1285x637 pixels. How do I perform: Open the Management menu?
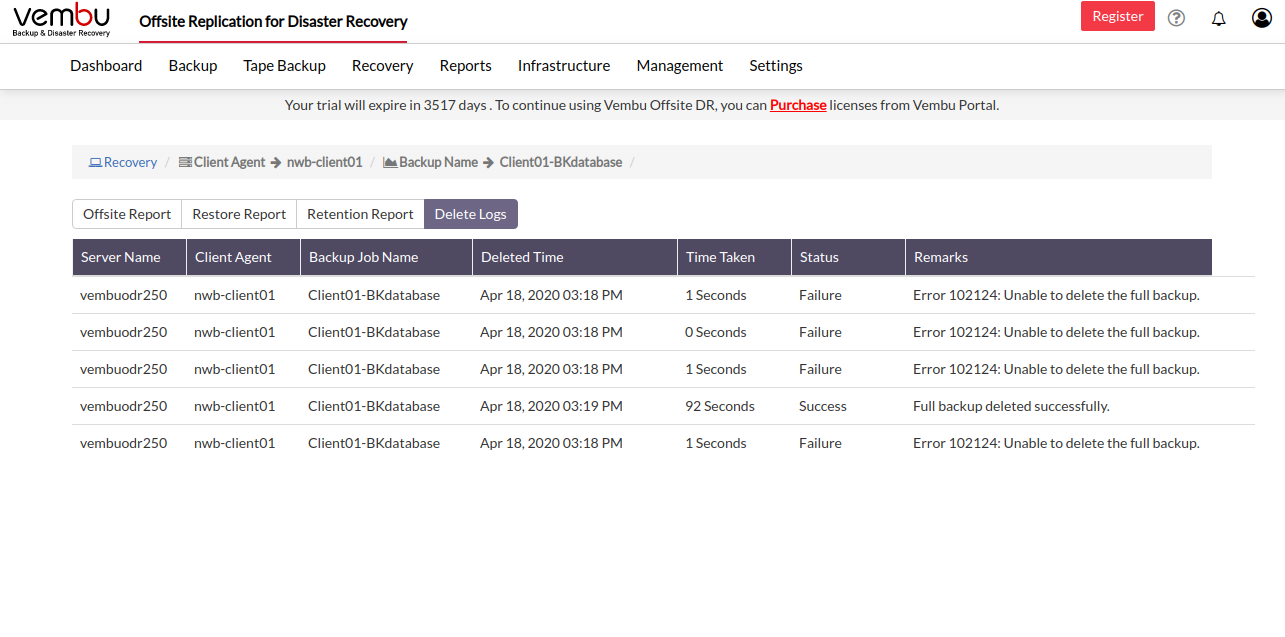tap(680, 66)
